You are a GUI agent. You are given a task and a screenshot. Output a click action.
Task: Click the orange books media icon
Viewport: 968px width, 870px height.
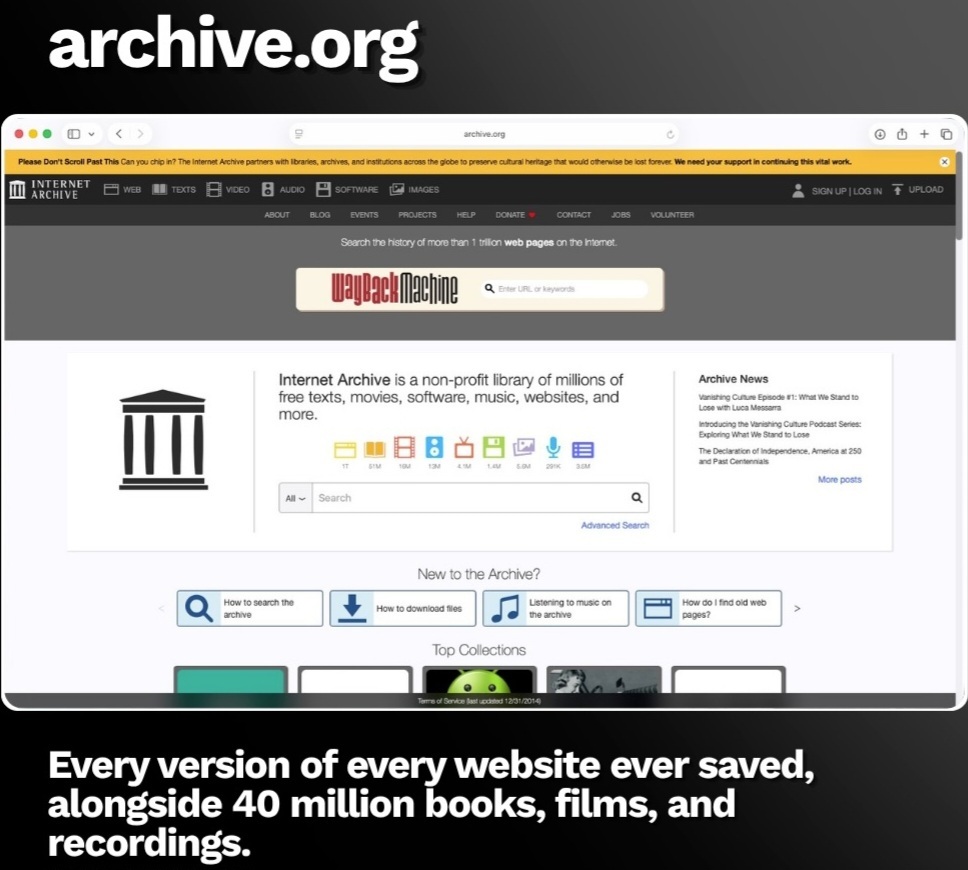coord(374,449)
